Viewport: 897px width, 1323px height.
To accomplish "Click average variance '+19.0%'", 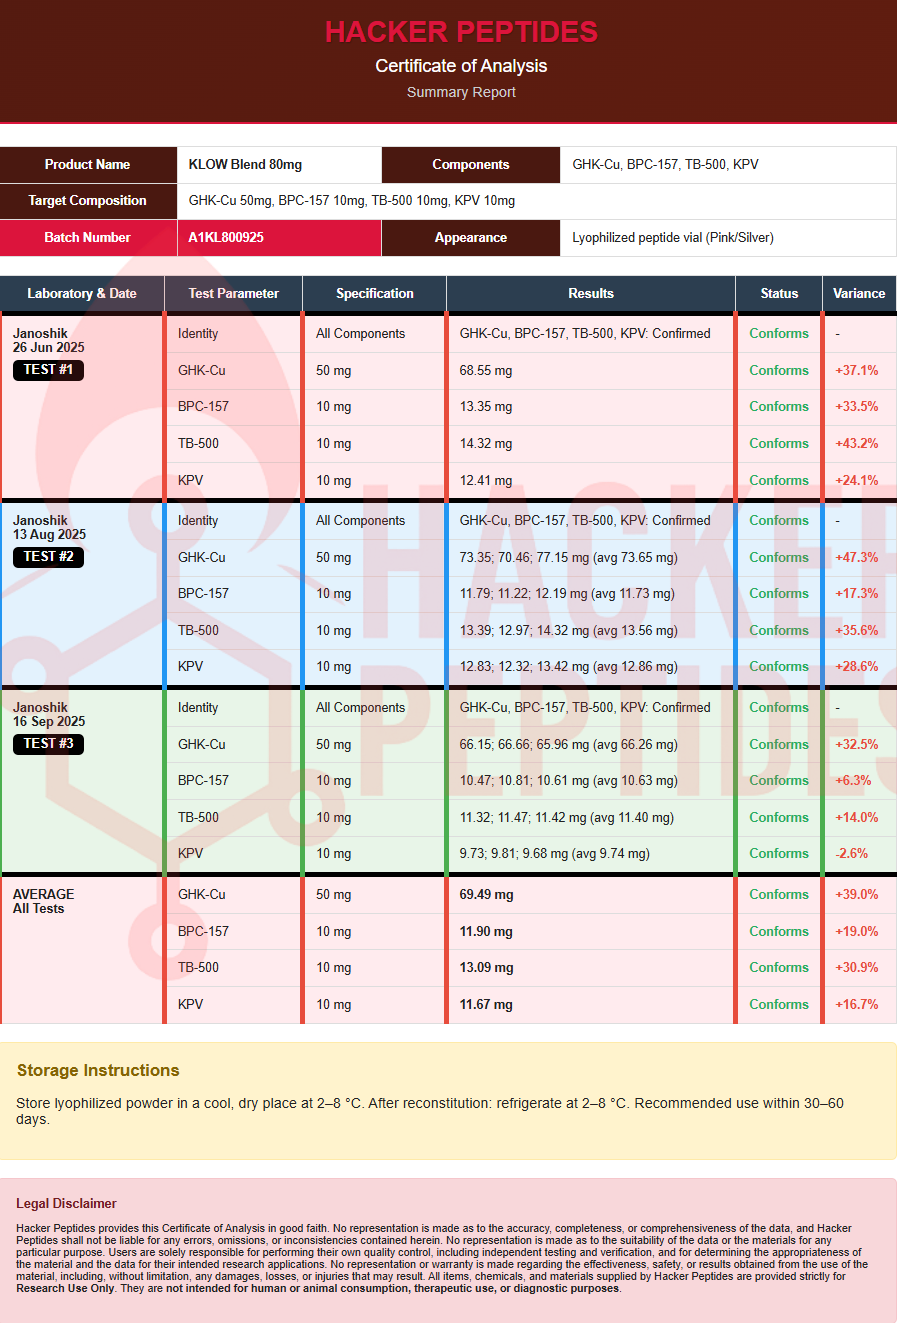I will (x=857, y=932).
